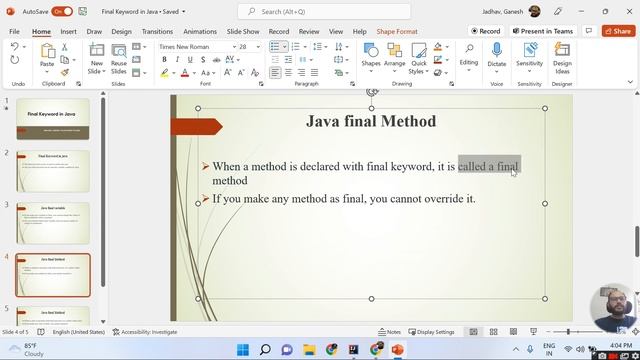640x360 pixels.
Task: Click the New Slide icon
Action: click(x=97, y=51)
